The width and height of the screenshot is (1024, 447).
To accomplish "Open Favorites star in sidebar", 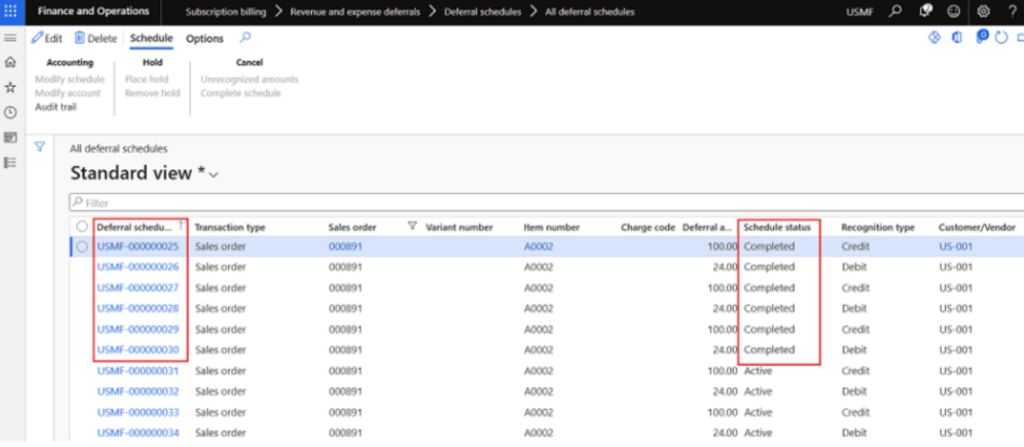I will pyautogui.click(x=11, y=87).
